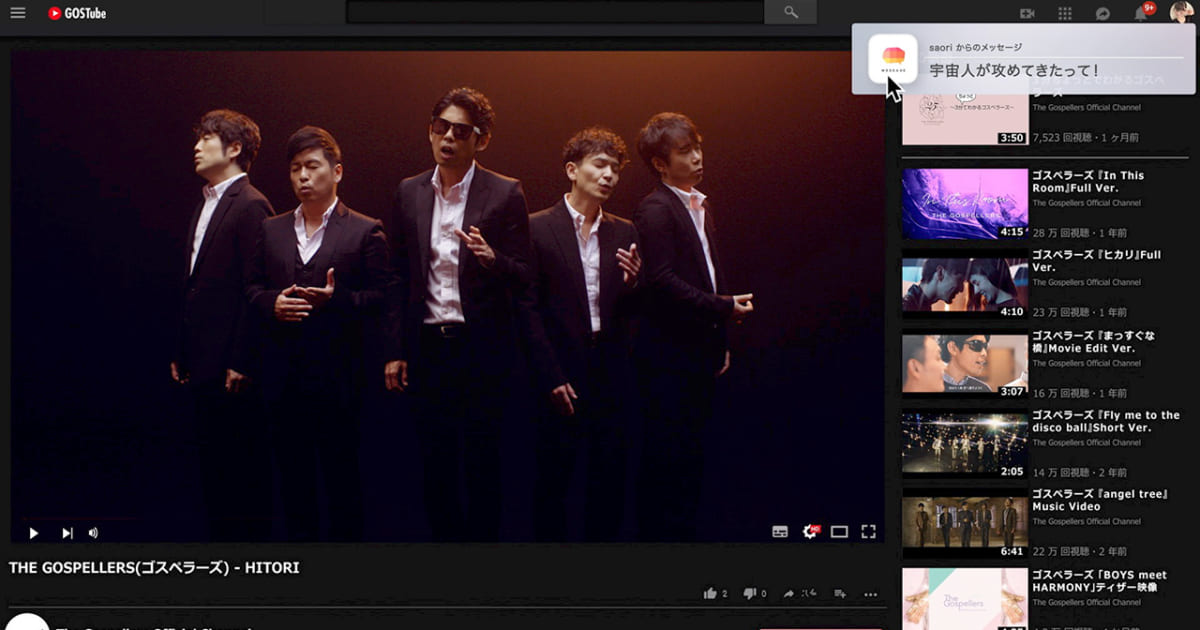Skip to the next video

tap(67, 533)
